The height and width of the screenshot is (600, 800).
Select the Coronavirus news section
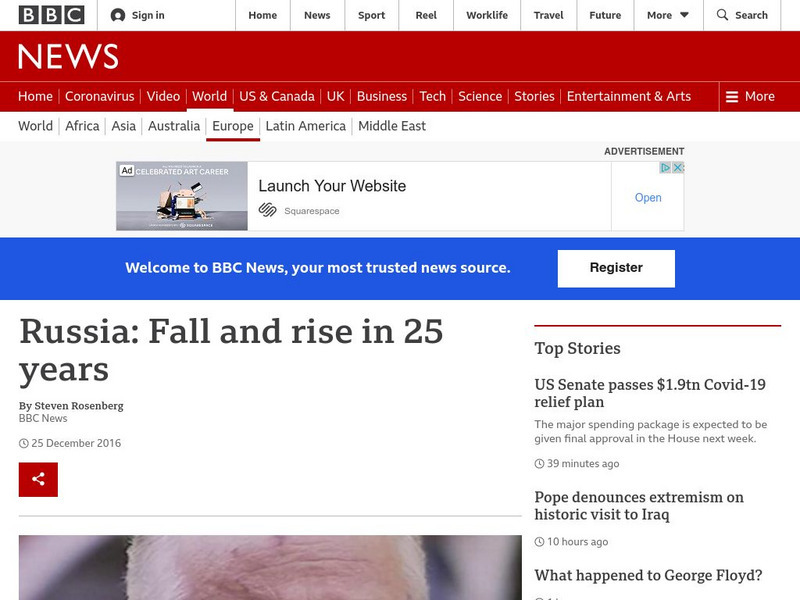click(99, 97)
